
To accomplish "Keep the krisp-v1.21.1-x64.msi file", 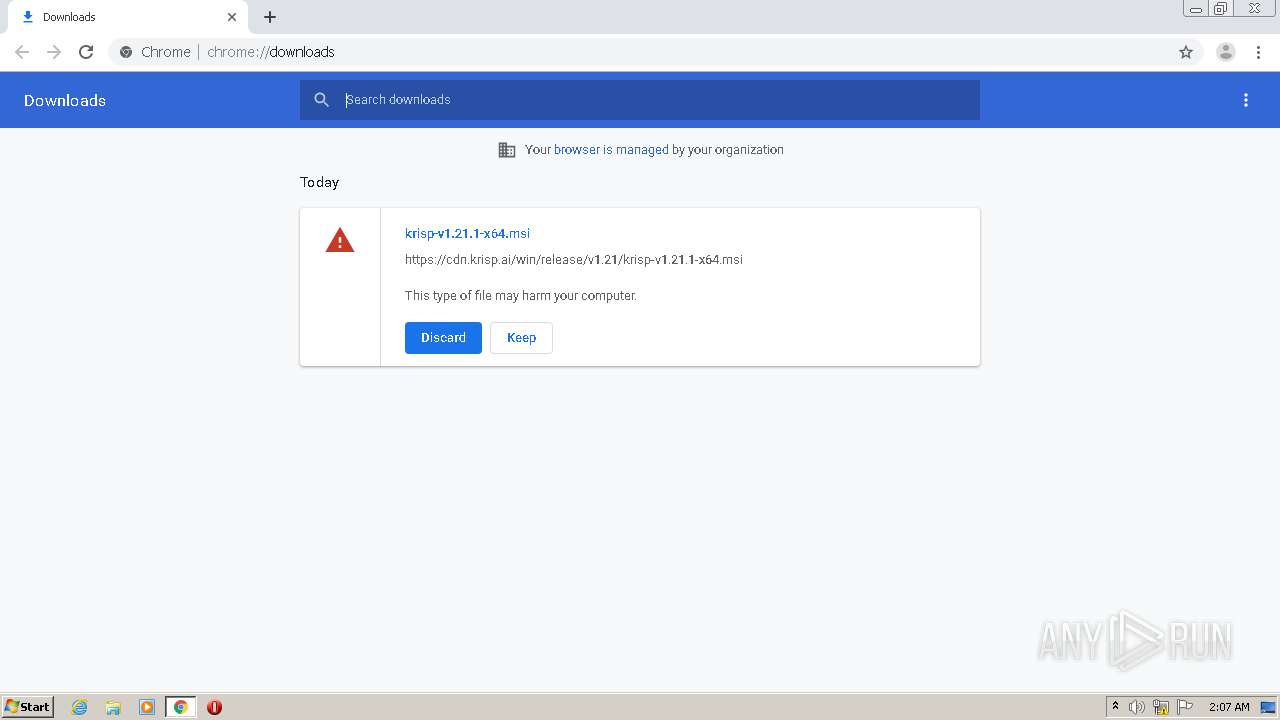I will pos(521,338).
